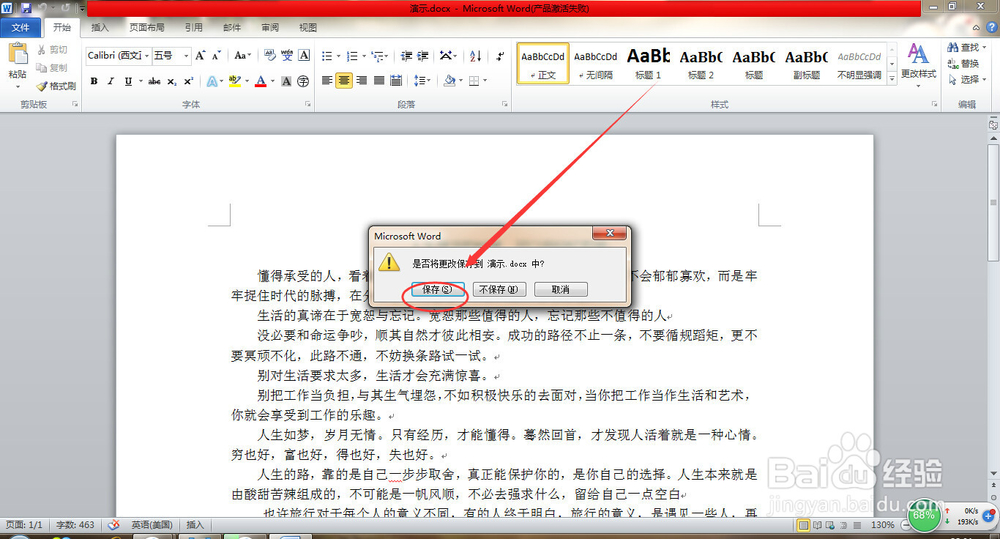Open the 选择 (Select) dropdown
The height and width of the screenshot is (539, 1000).
pos(966,79)
